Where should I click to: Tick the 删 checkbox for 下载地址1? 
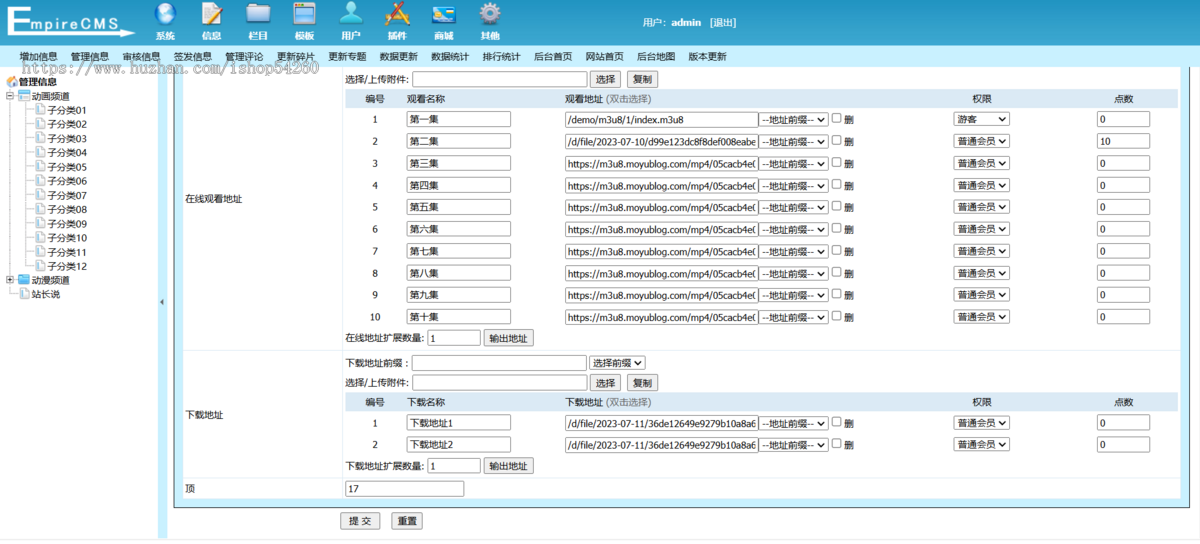click(837, 422)
